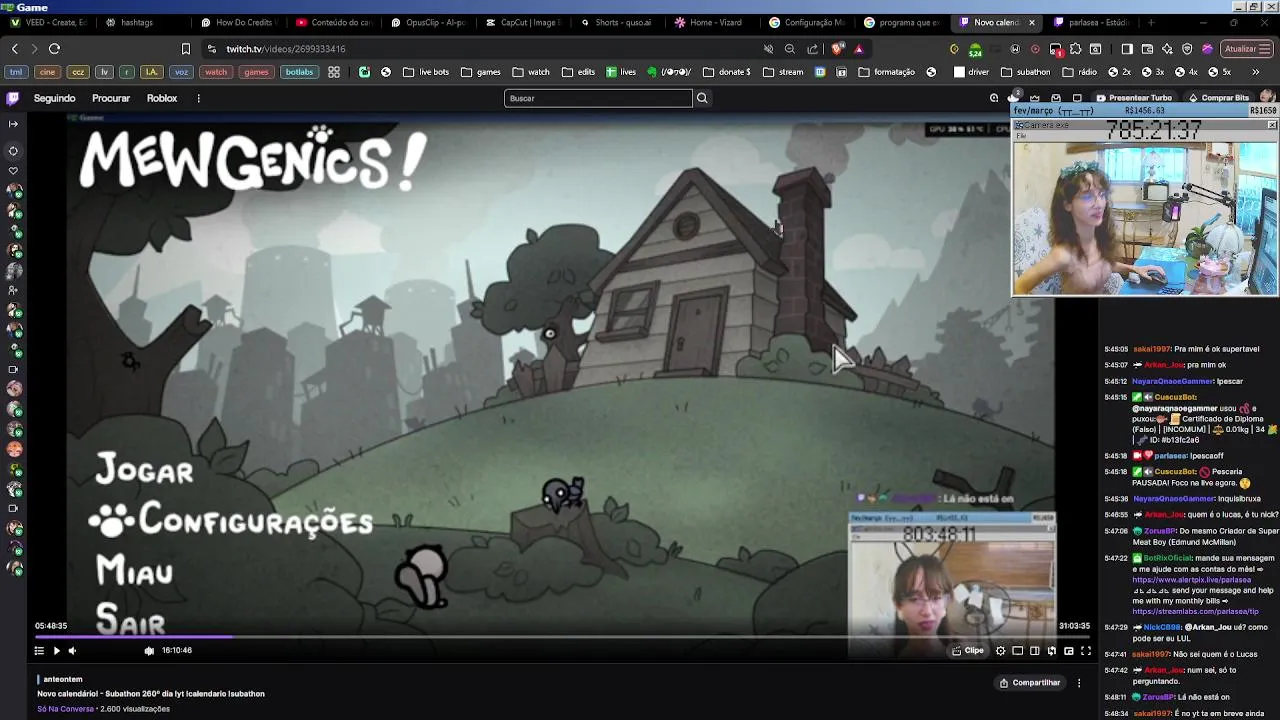This screenshot has height=720, width=1280.
Task: Switch to the VEED browser tab
Action: pos(48,22)
